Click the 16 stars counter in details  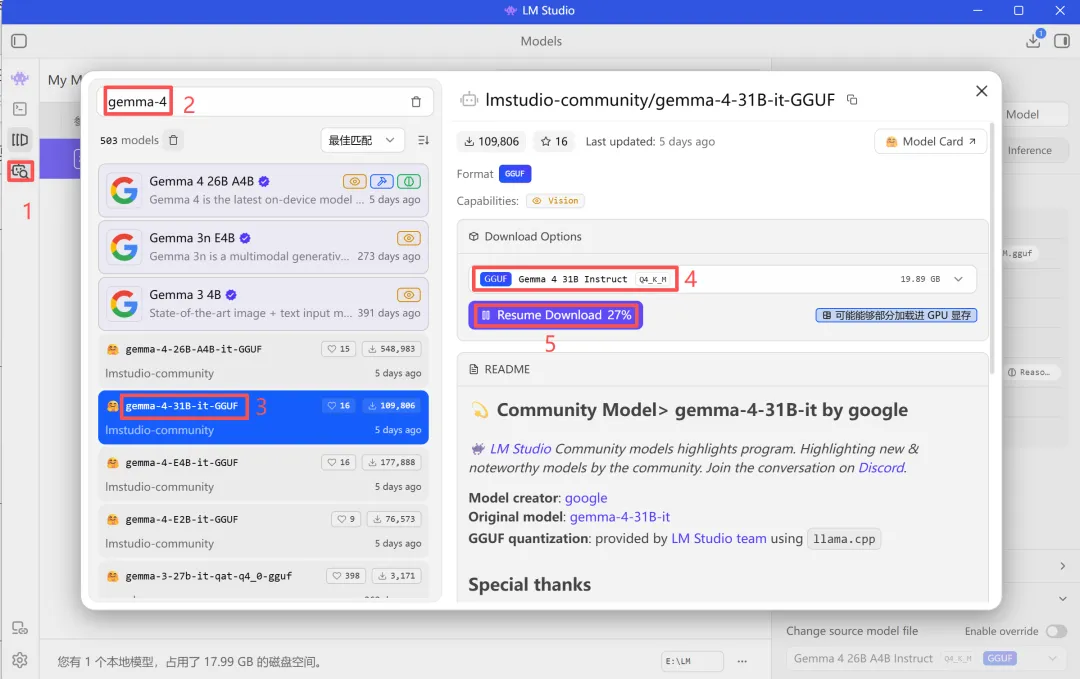(x=554, y=141)
